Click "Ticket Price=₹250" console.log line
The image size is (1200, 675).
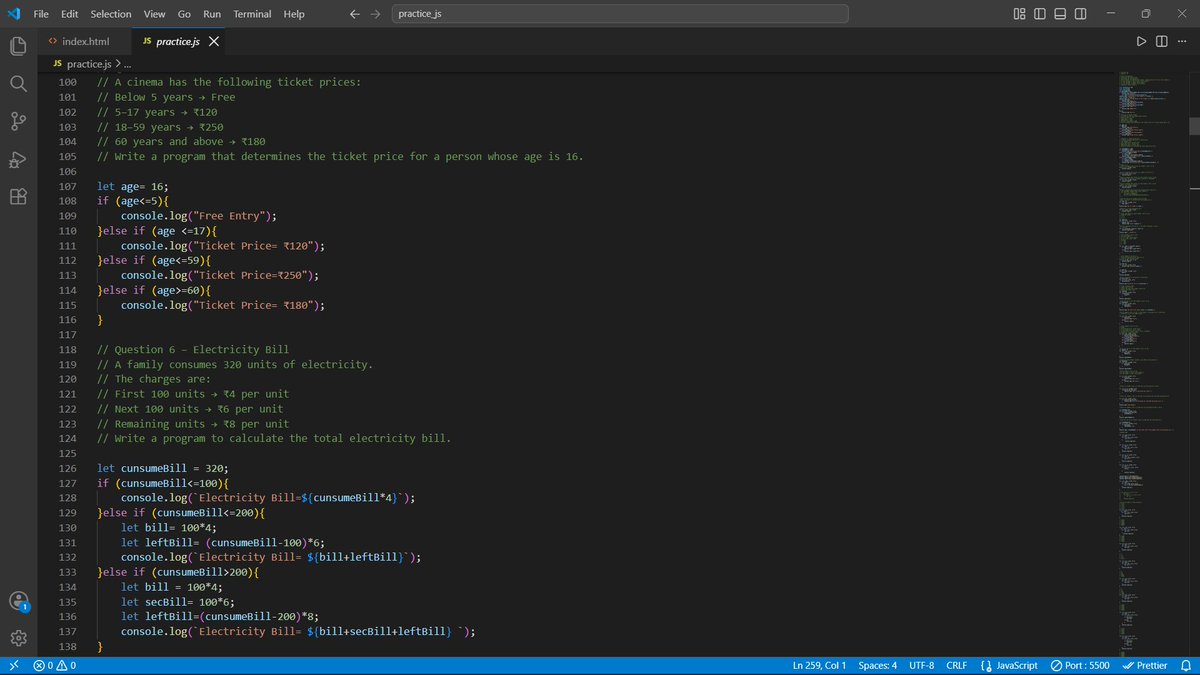220,275
